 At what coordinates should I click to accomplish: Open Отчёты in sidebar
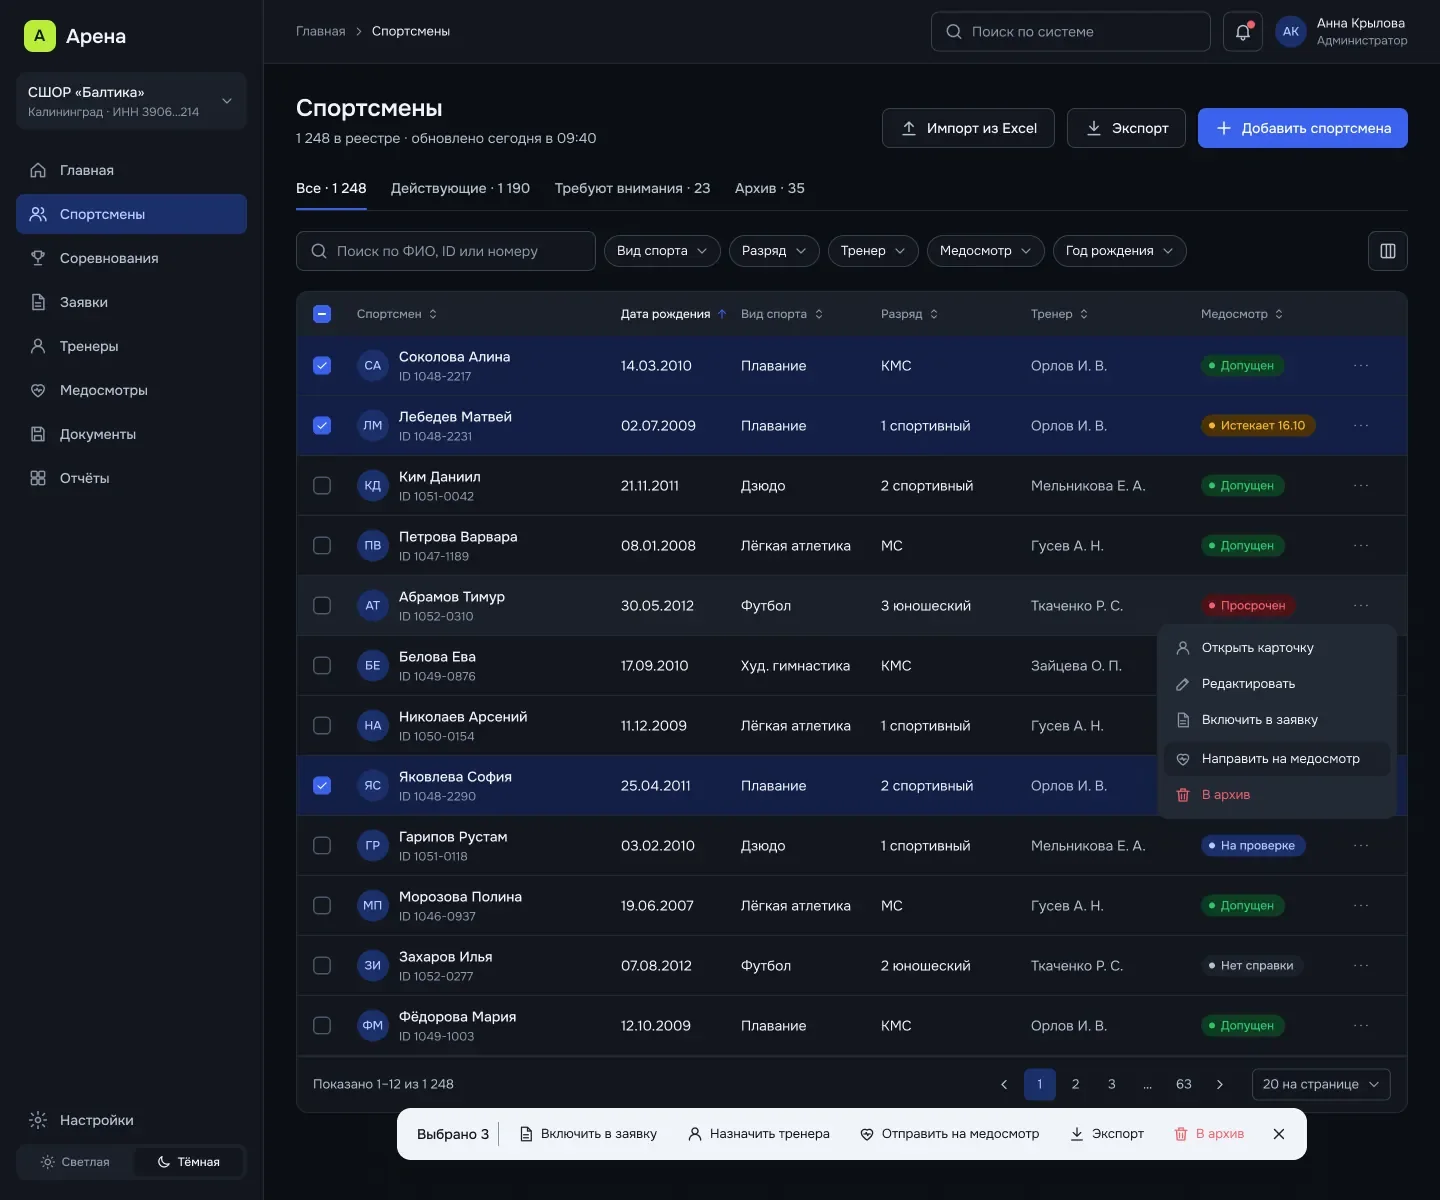pos(131,478)
